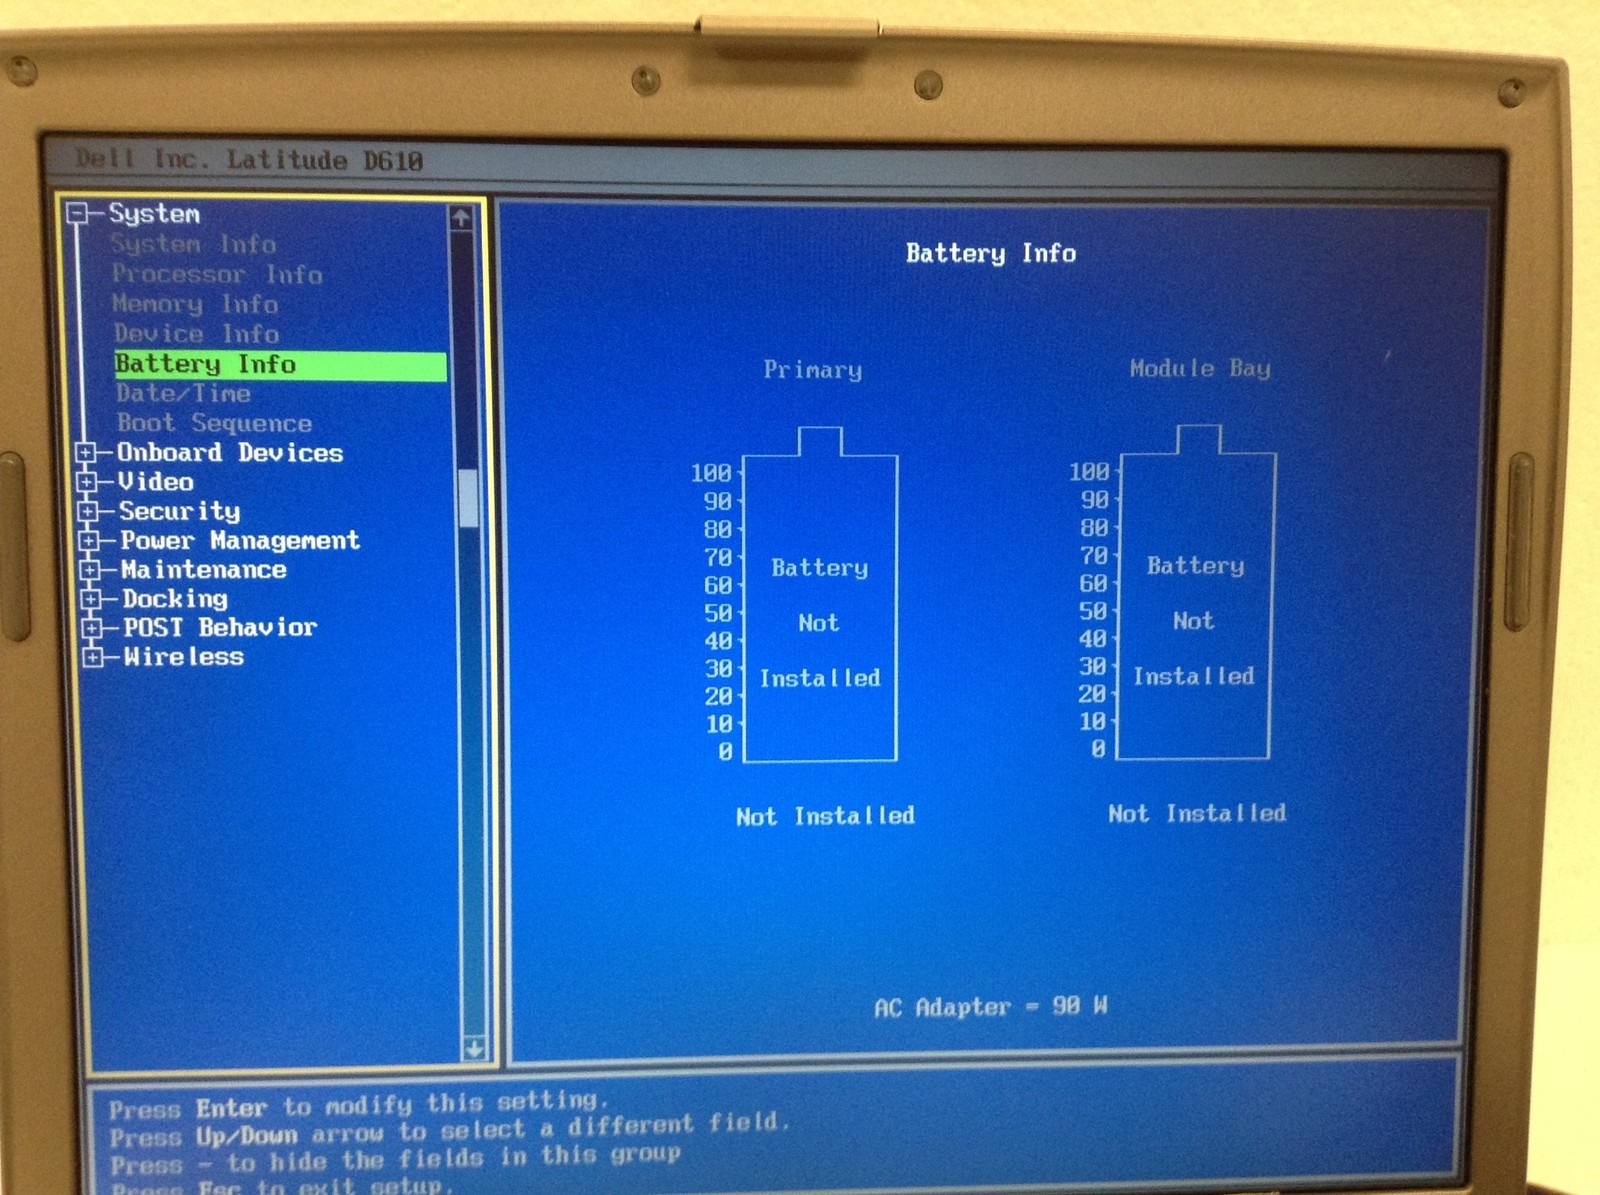Open Date/Time setting
1600x1195 pixels.
[183, 394]
